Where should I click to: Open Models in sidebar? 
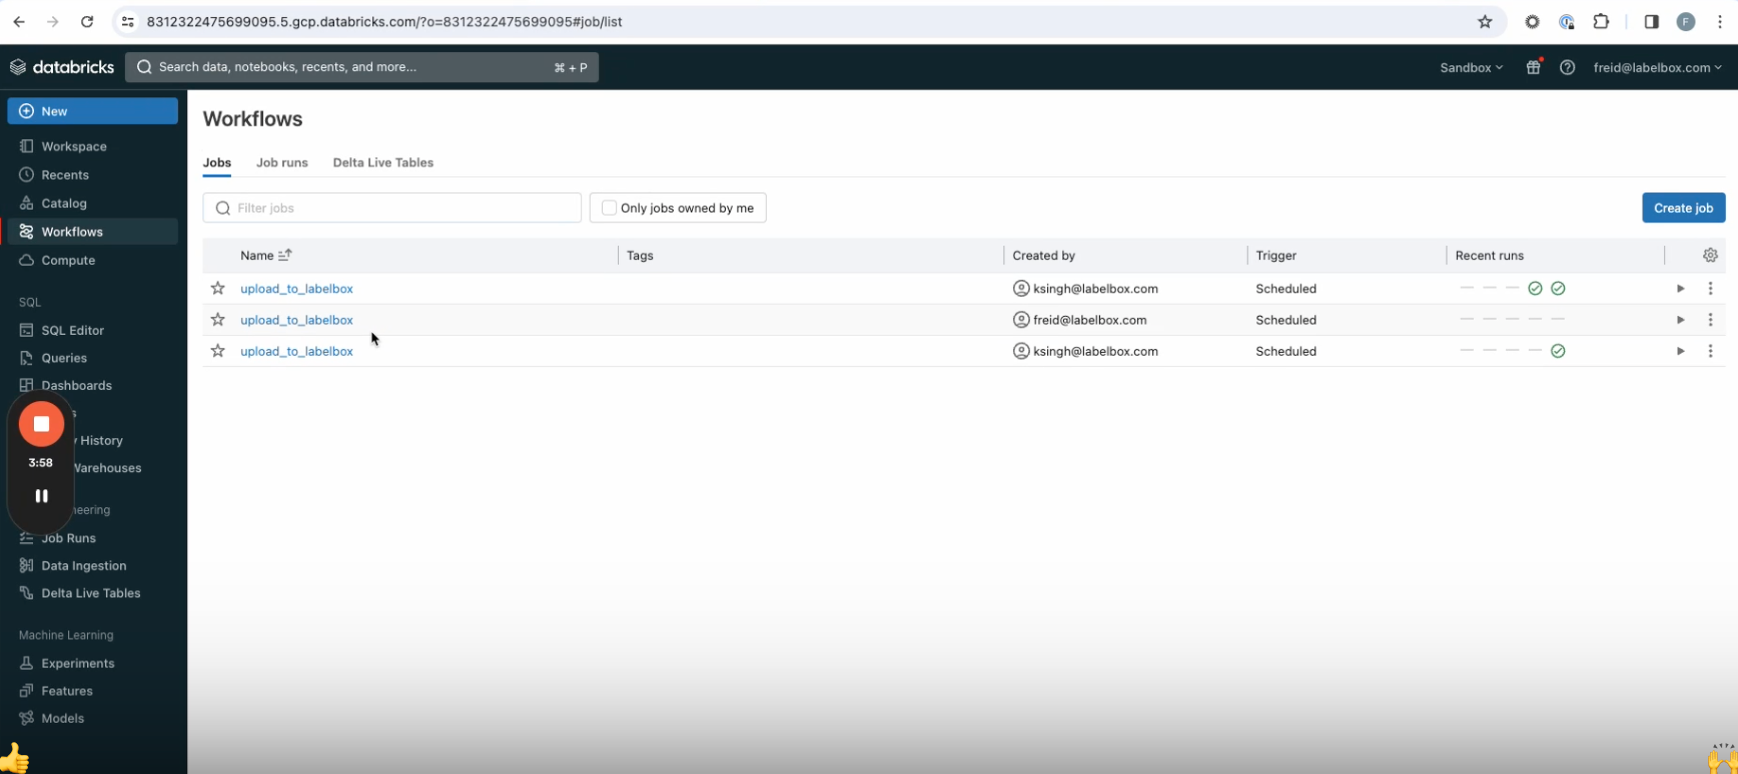pos(92,718)
